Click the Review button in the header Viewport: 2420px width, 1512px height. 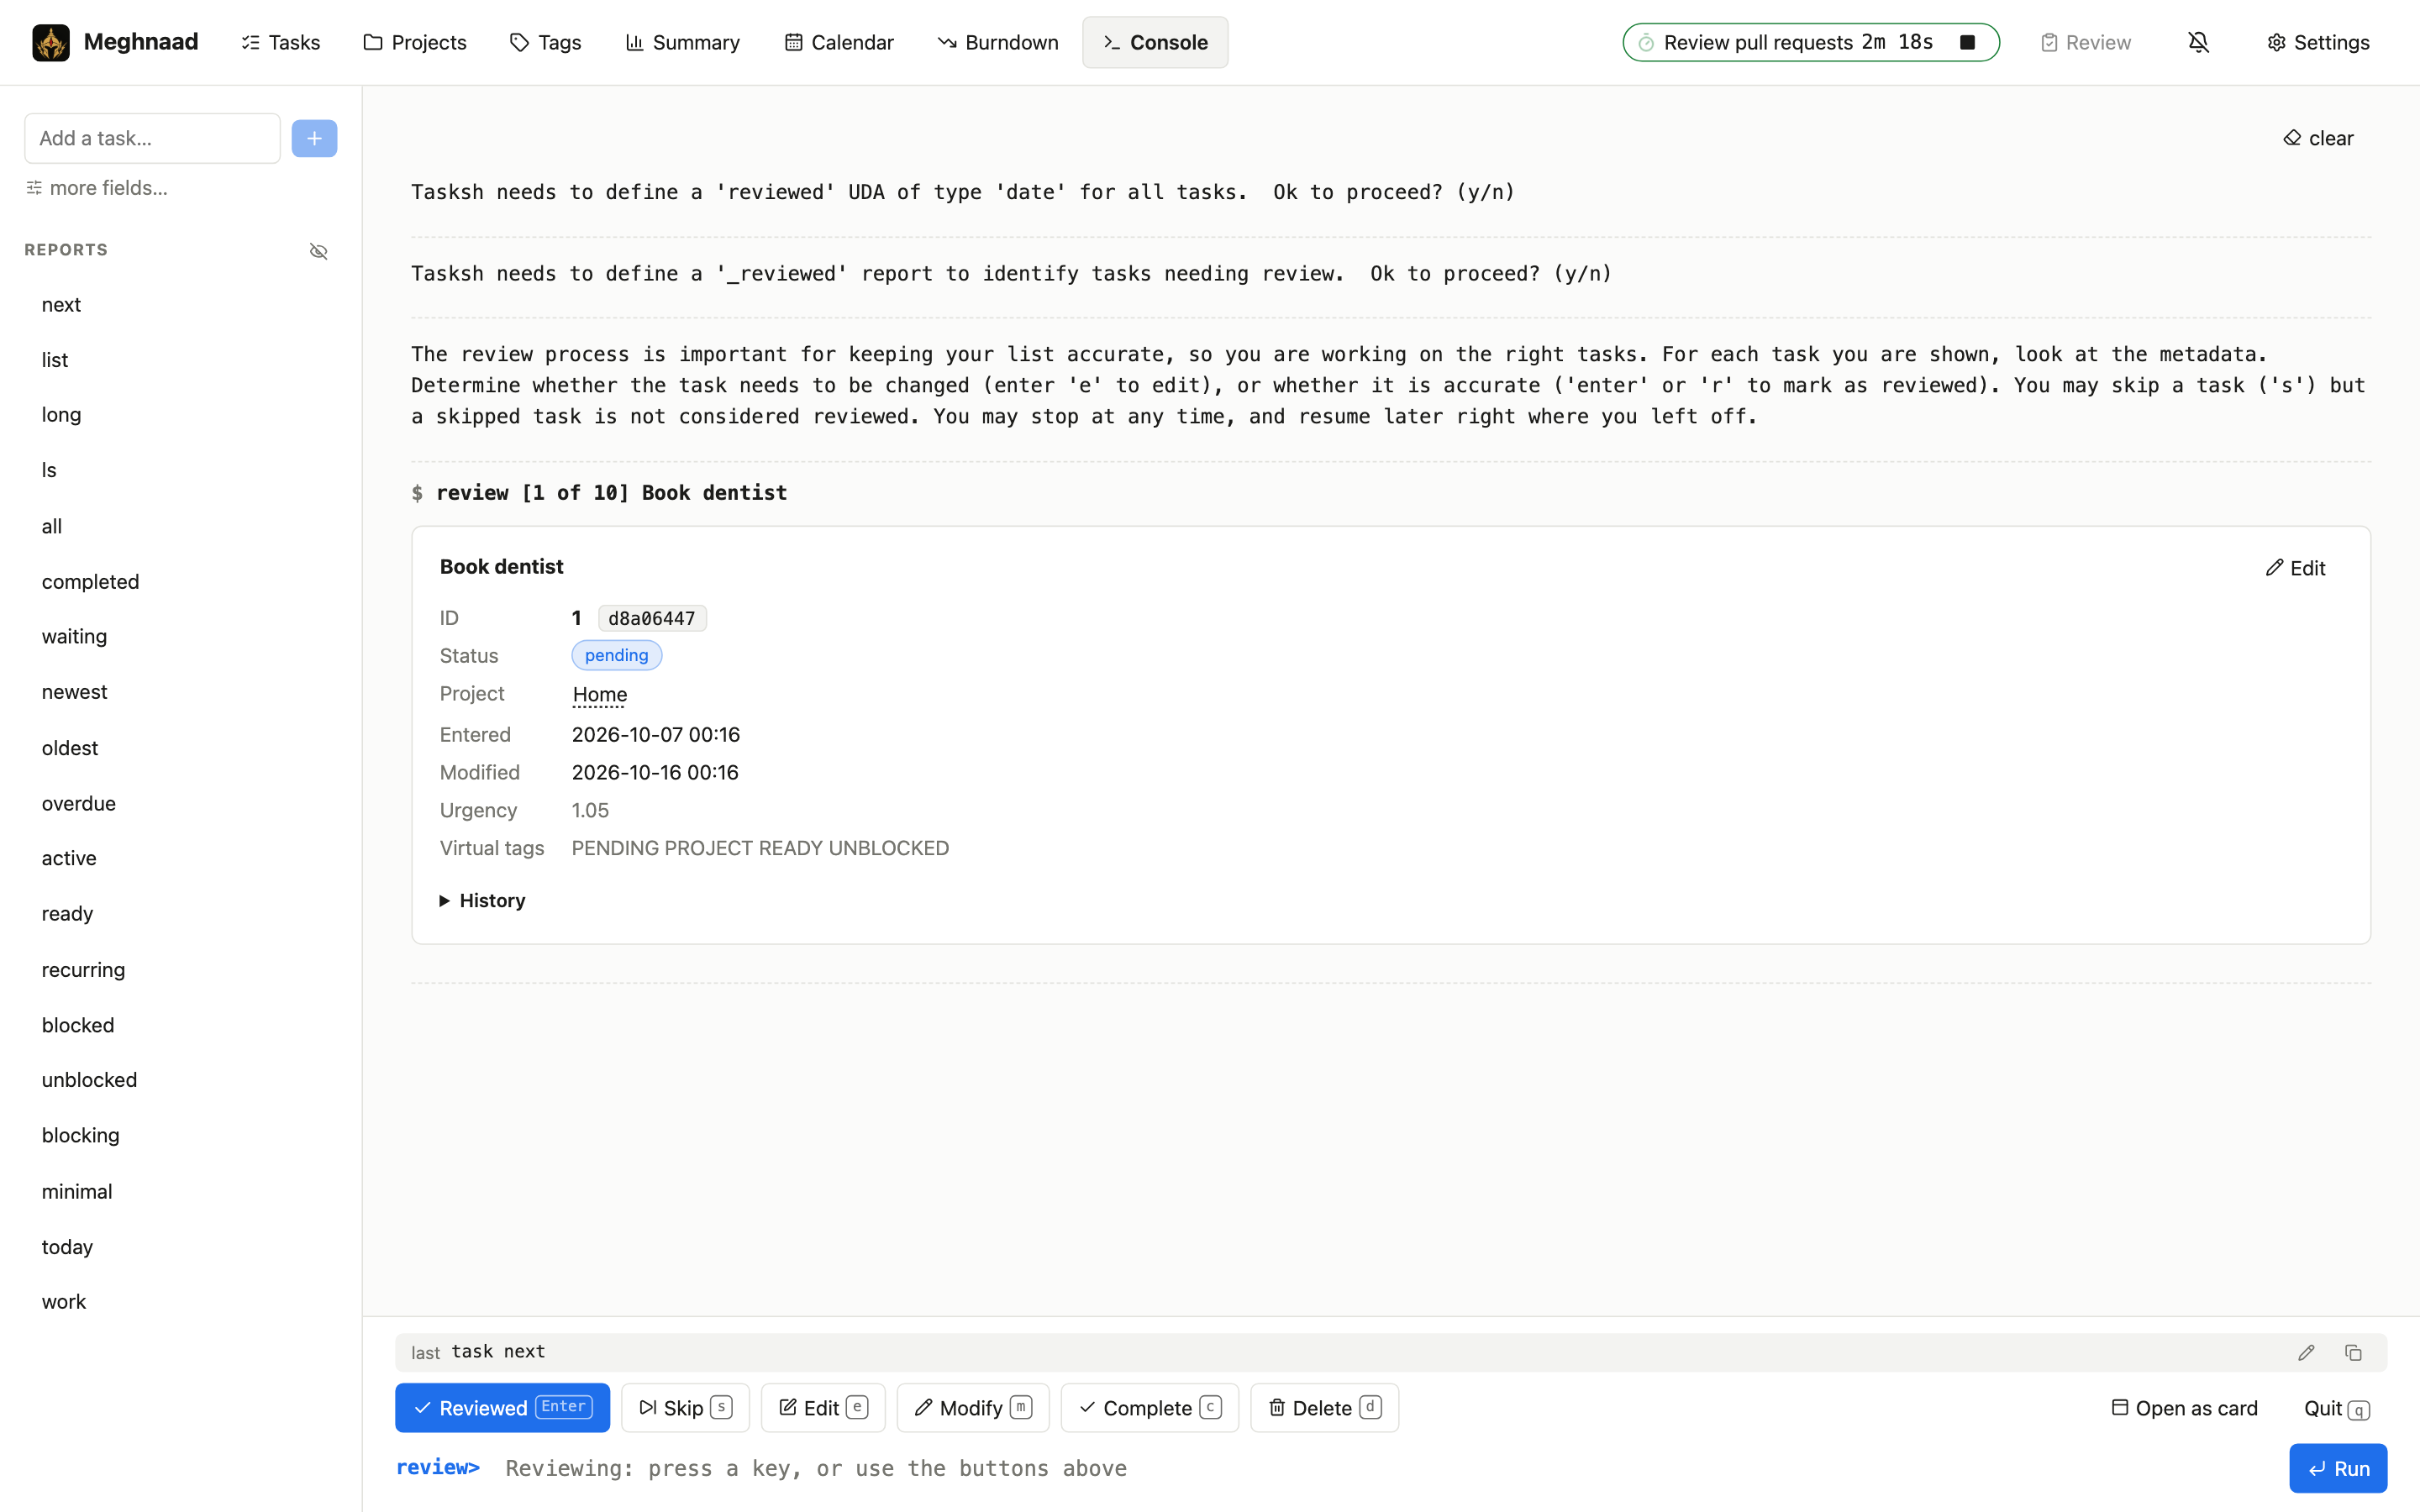click(2085, 42)
